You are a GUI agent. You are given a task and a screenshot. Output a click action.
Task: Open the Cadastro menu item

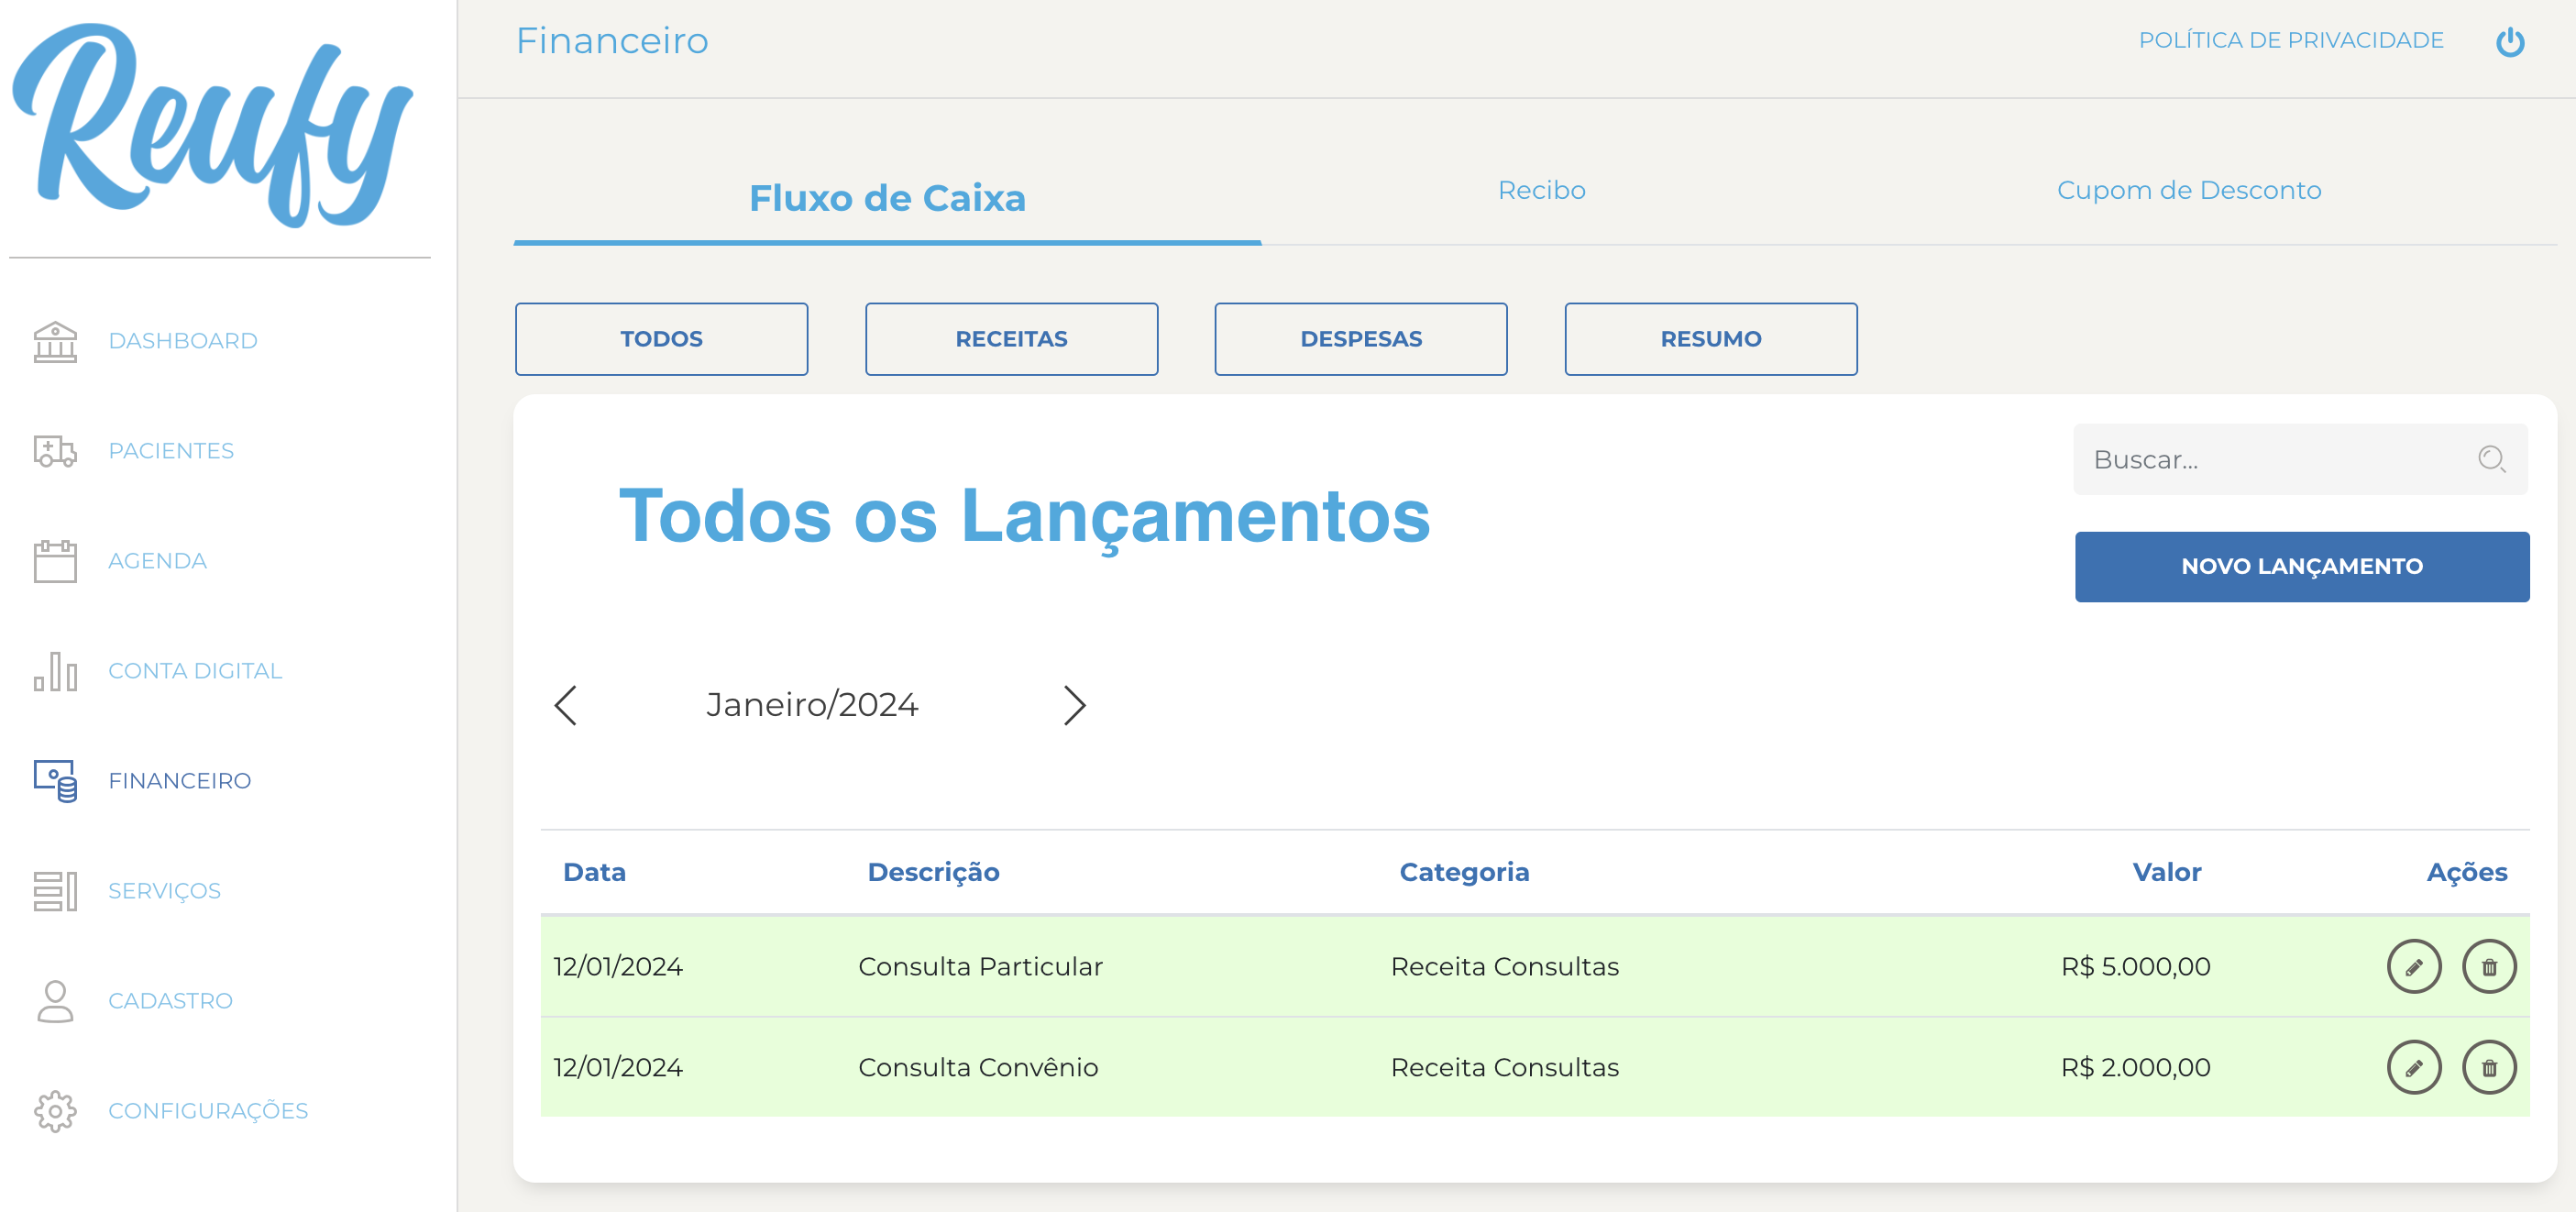(x=170, y=1001)
